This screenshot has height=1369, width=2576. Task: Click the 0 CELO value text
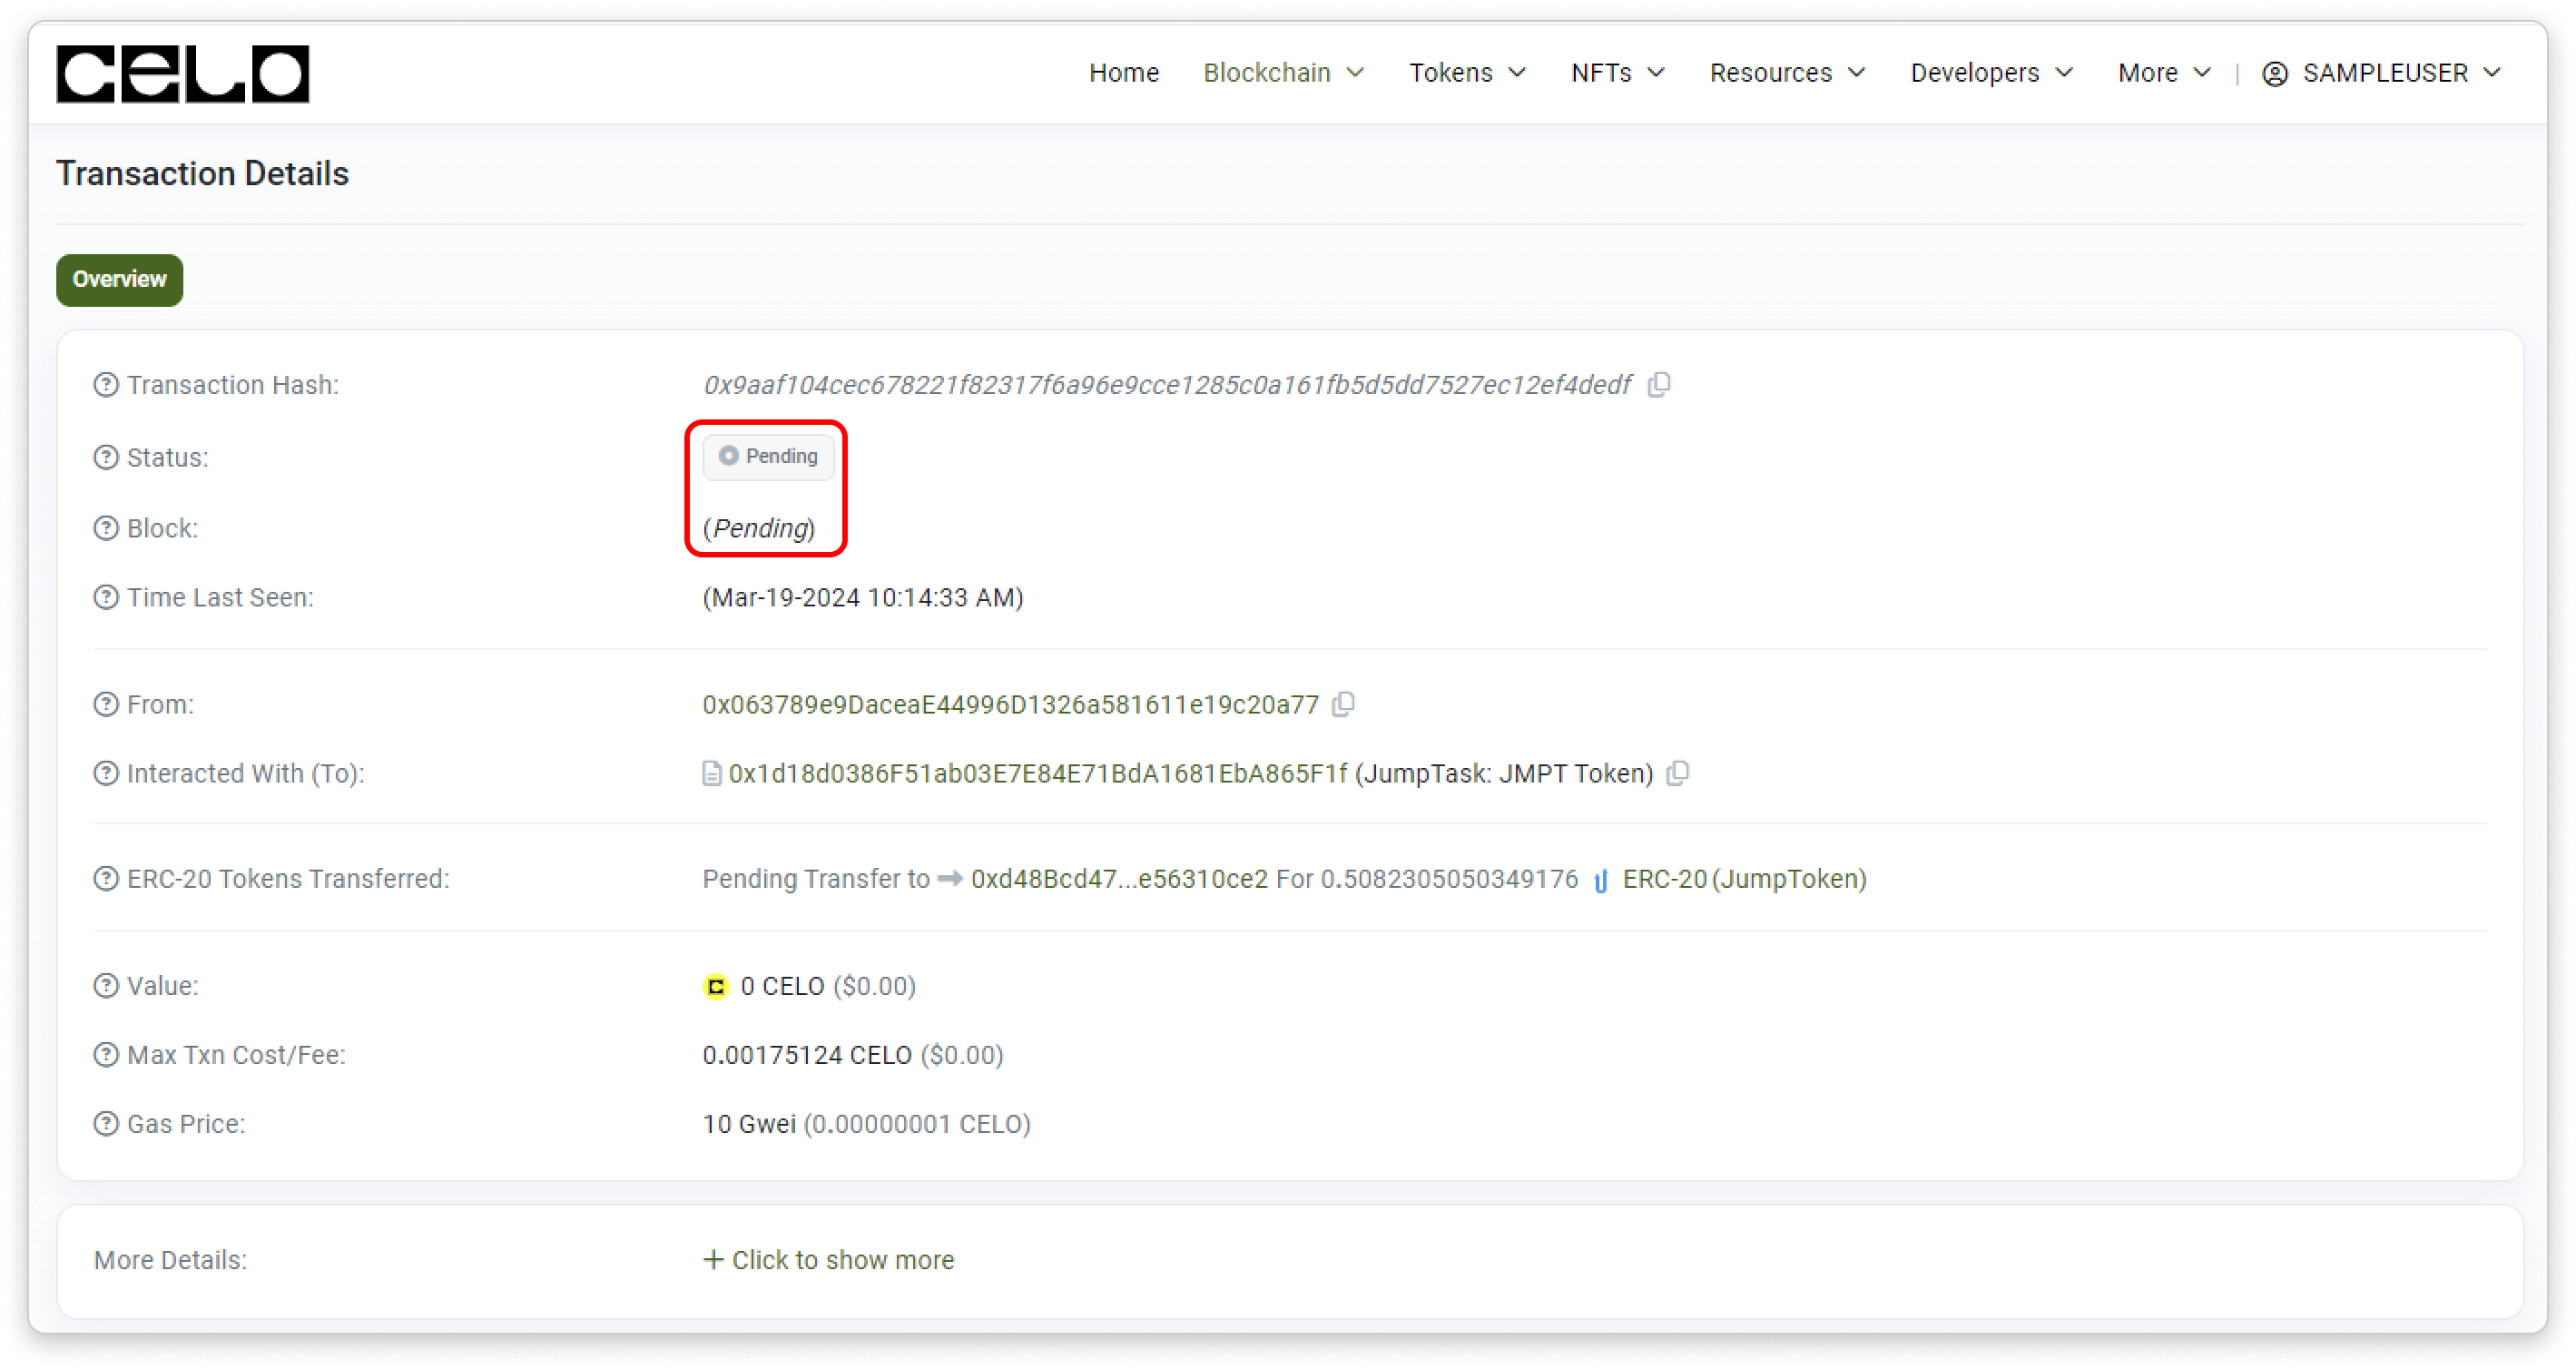pos(782,986)
